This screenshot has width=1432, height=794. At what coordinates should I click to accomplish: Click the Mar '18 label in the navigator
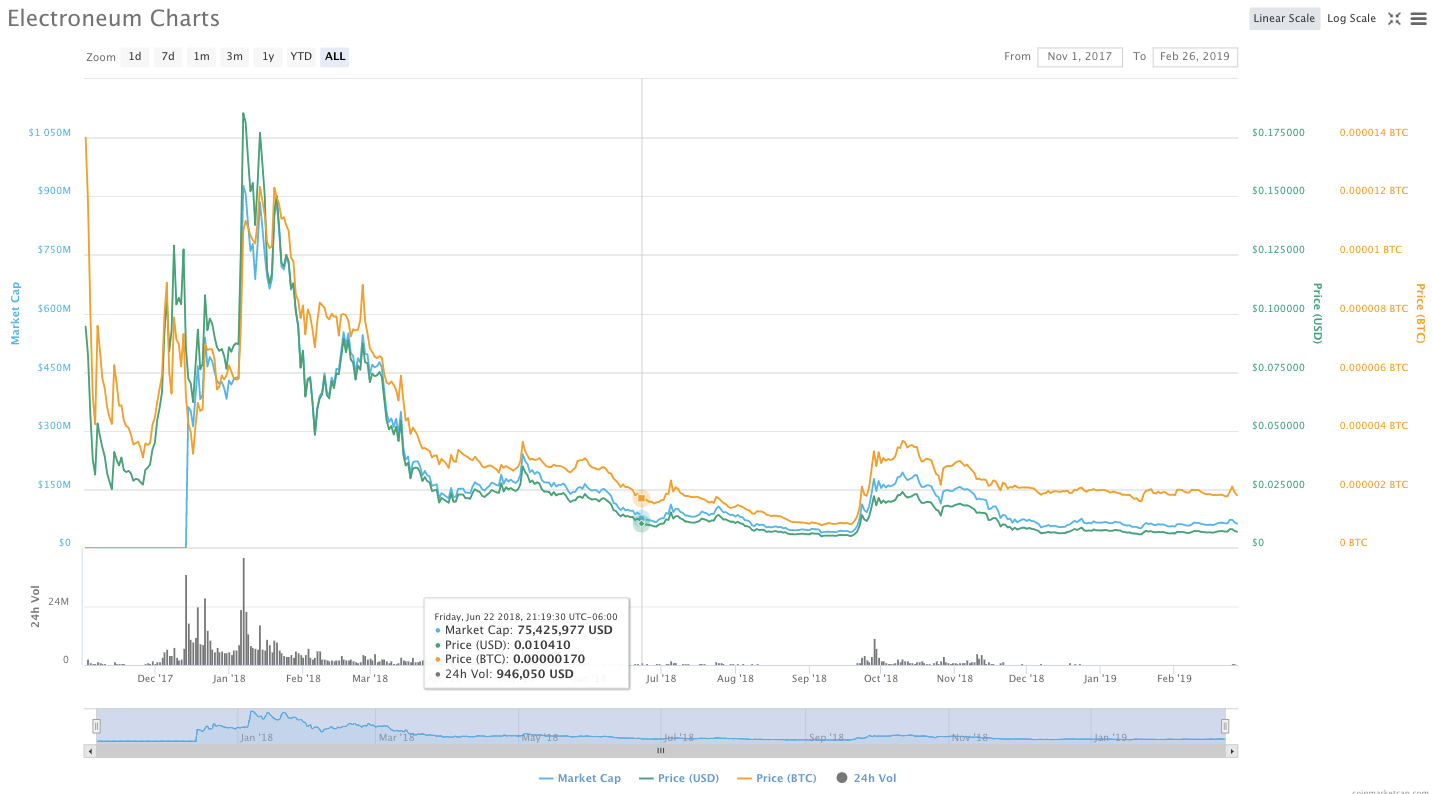point(396,738)
